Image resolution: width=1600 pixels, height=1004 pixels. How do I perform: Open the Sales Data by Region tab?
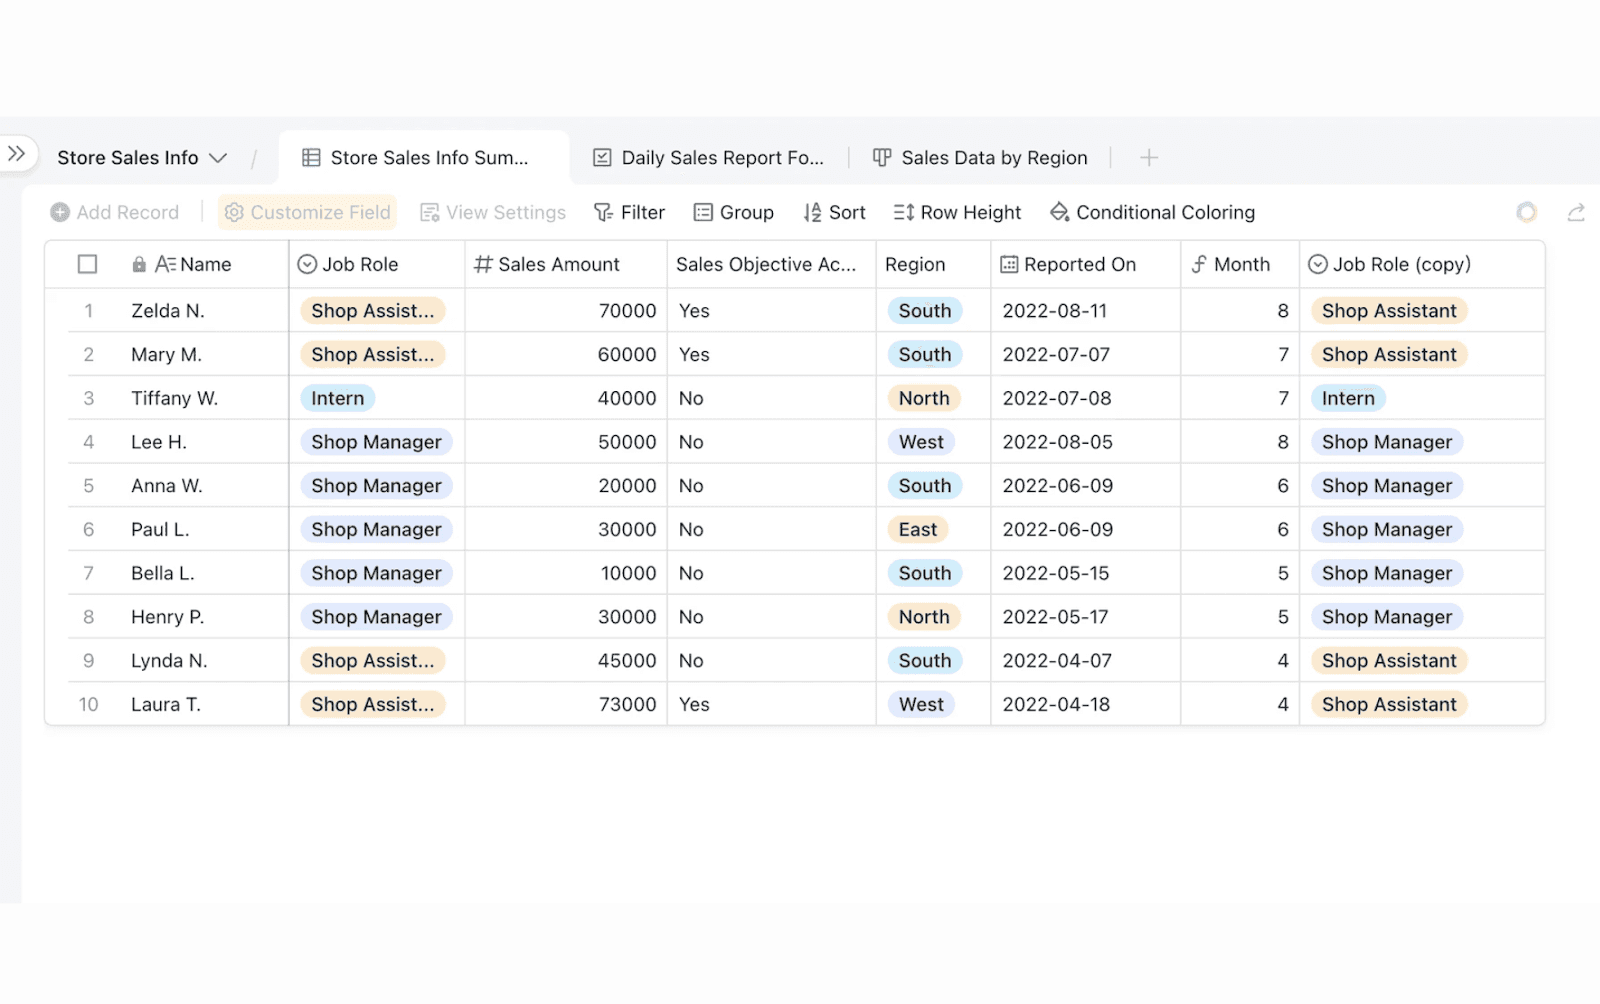pos(980,157)
